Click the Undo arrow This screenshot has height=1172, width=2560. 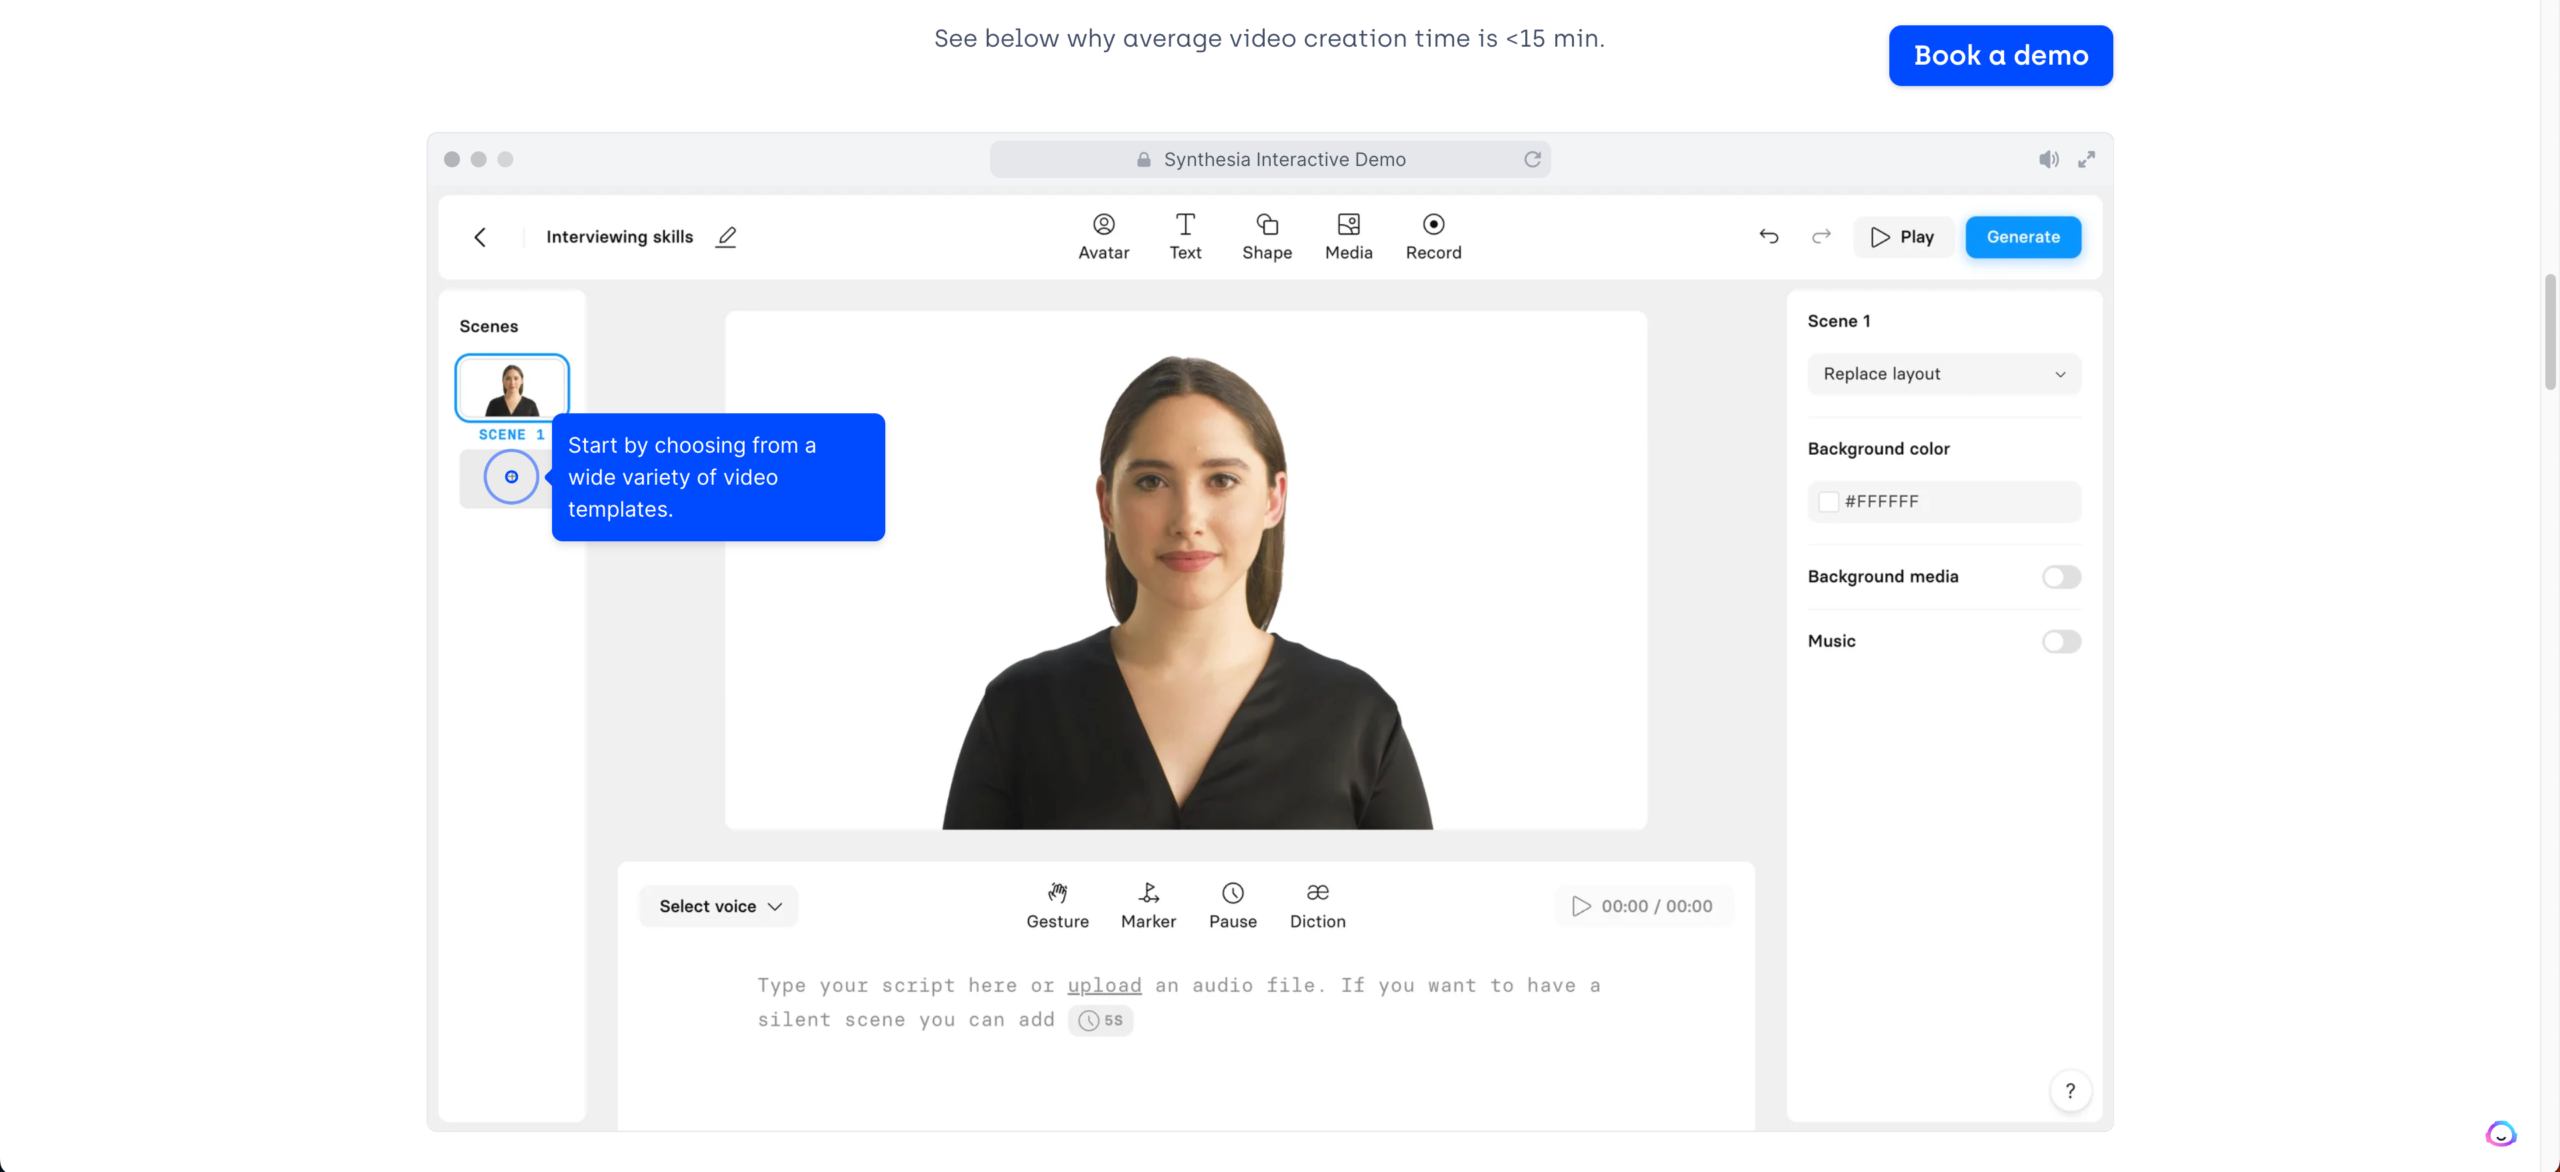(1768, 237)
